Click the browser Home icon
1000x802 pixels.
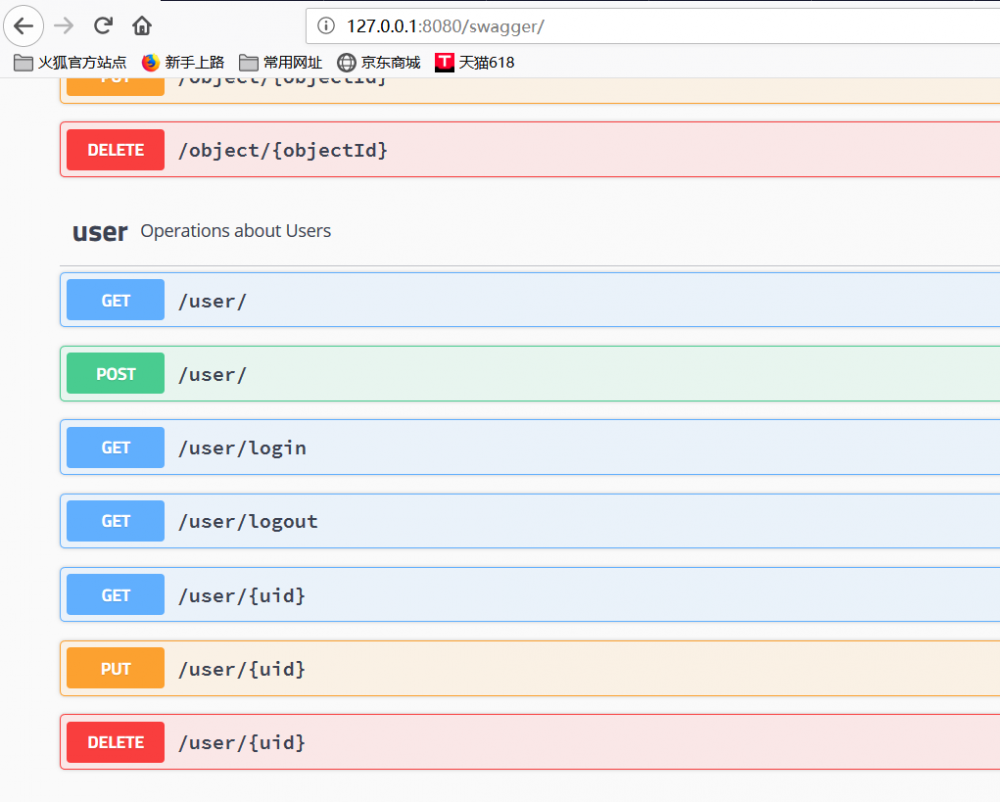pyautogui.click(x=141, y=26)
